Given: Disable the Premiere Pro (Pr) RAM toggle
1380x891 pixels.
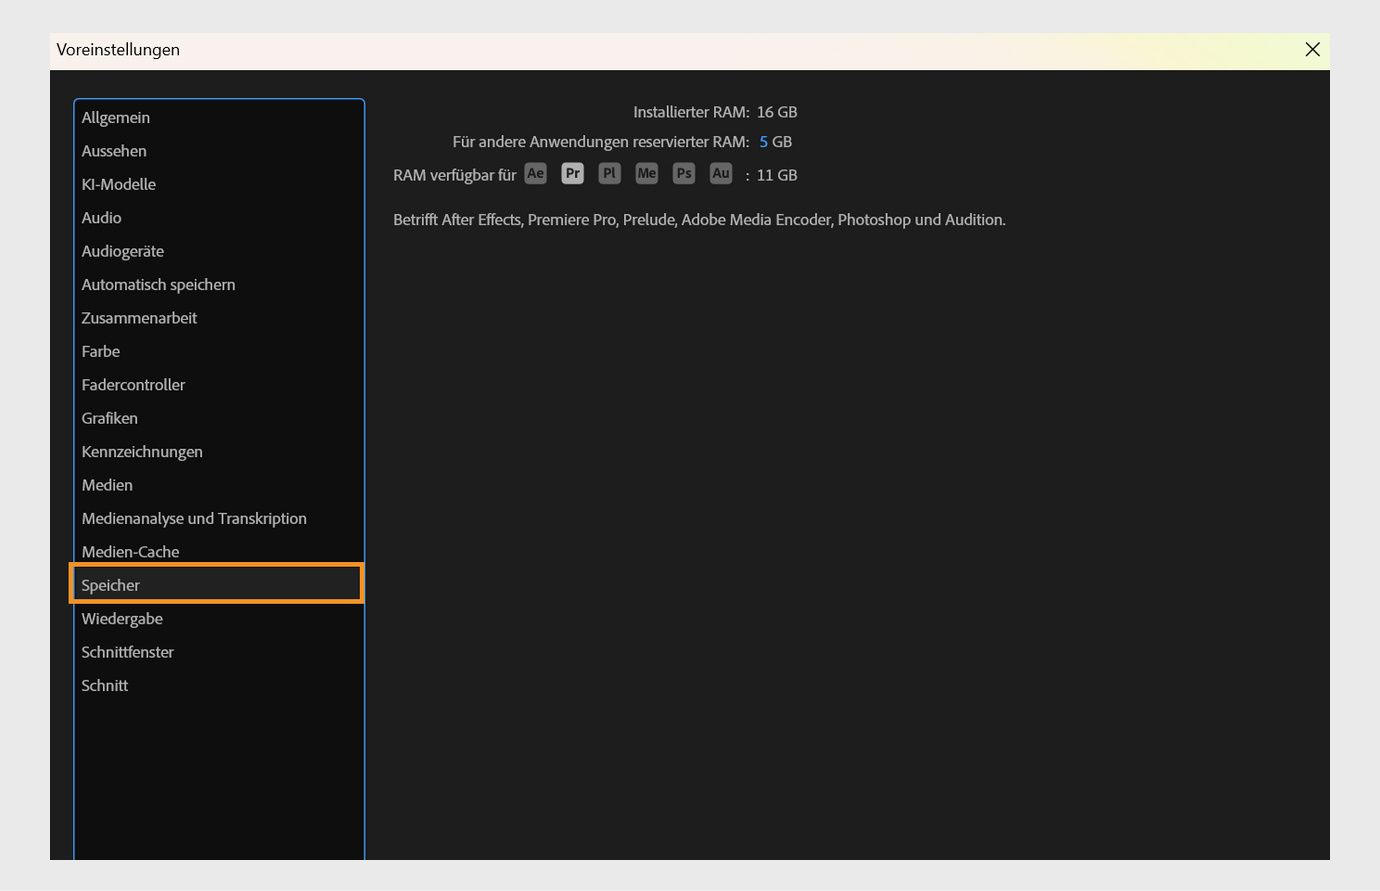Looking at the screenshot, I should click(572, 173).
